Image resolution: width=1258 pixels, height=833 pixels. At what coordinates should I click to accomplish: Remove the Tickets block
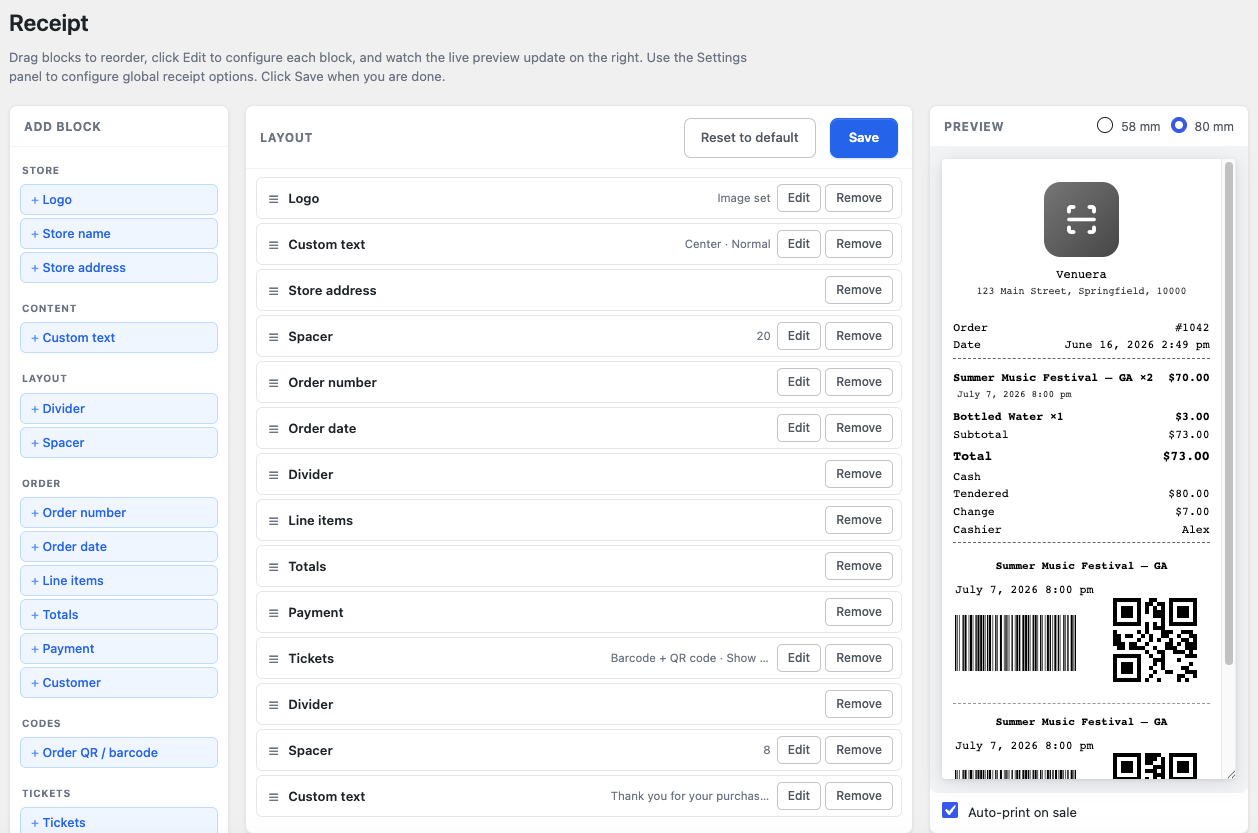[x=859, y=658]
